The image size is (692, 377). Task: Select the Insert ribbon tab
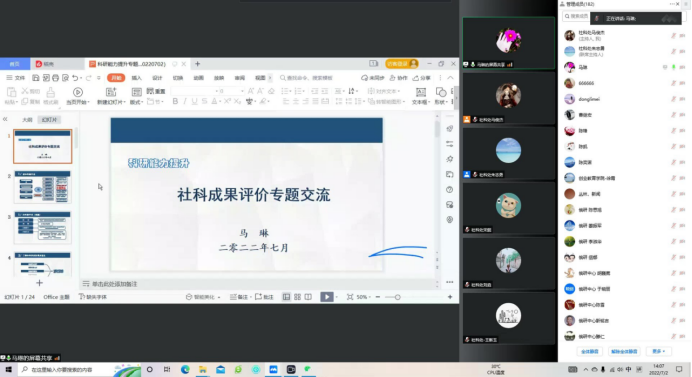coord(136,78)
